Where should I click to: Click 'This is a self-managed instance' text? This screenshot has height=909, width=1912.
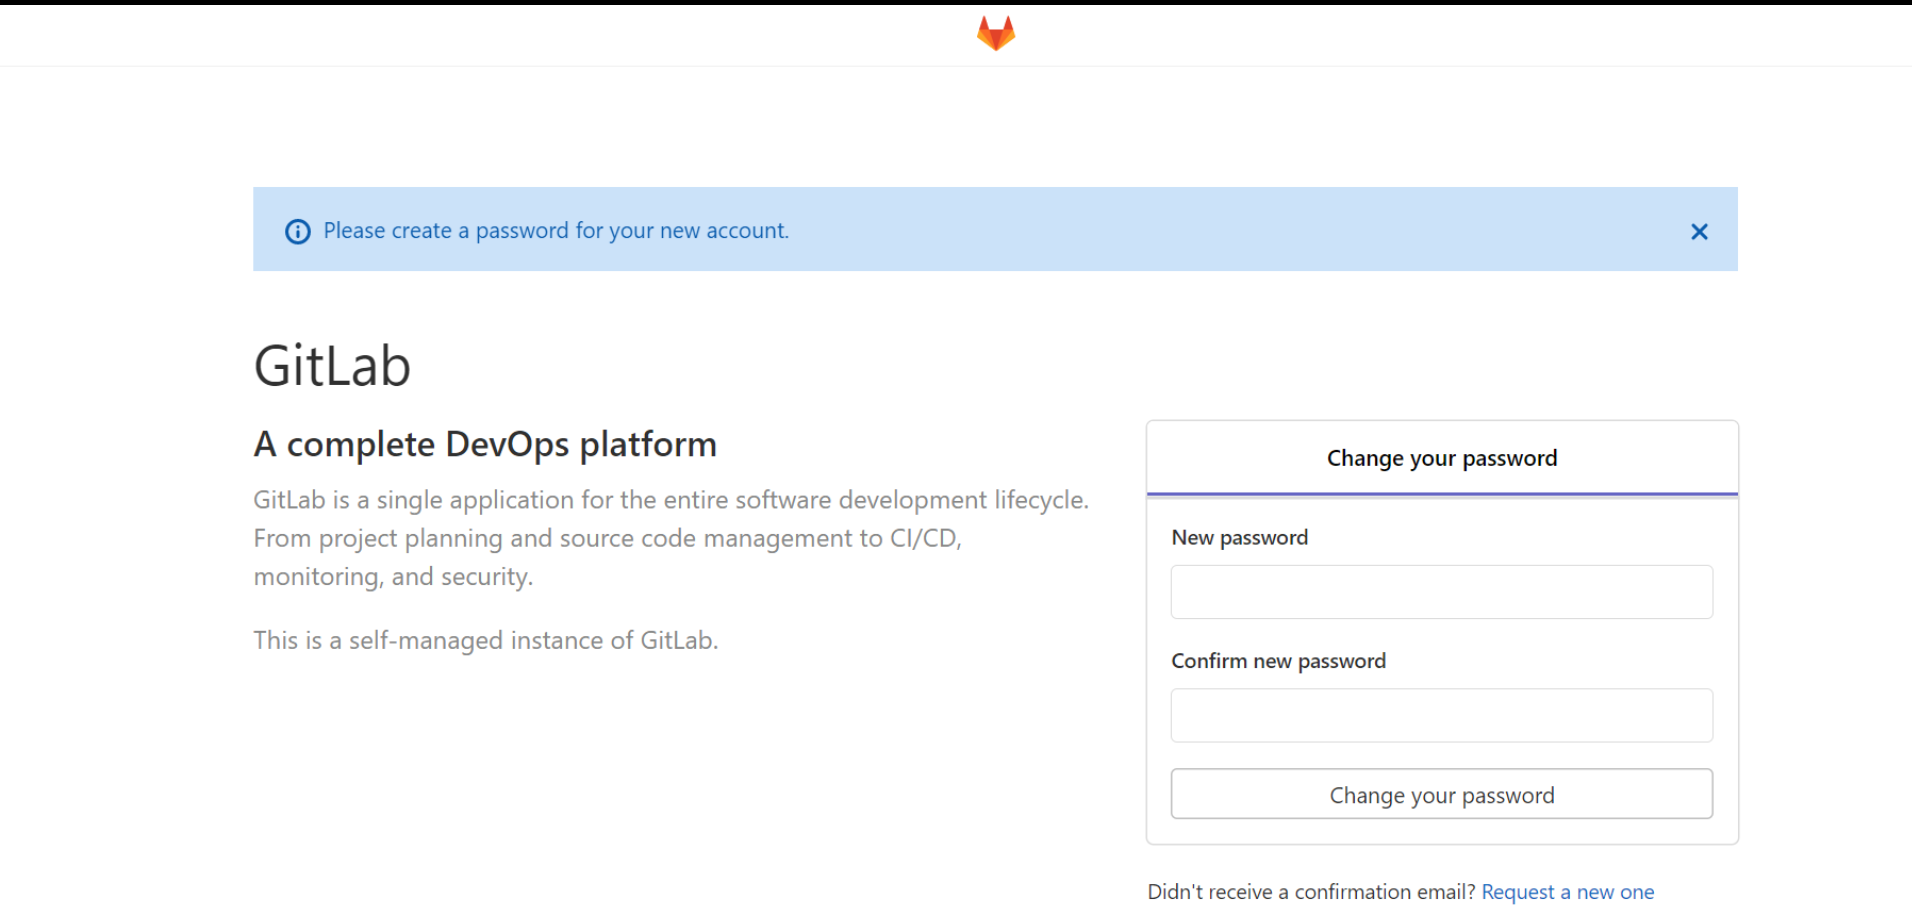coord(486,640)
